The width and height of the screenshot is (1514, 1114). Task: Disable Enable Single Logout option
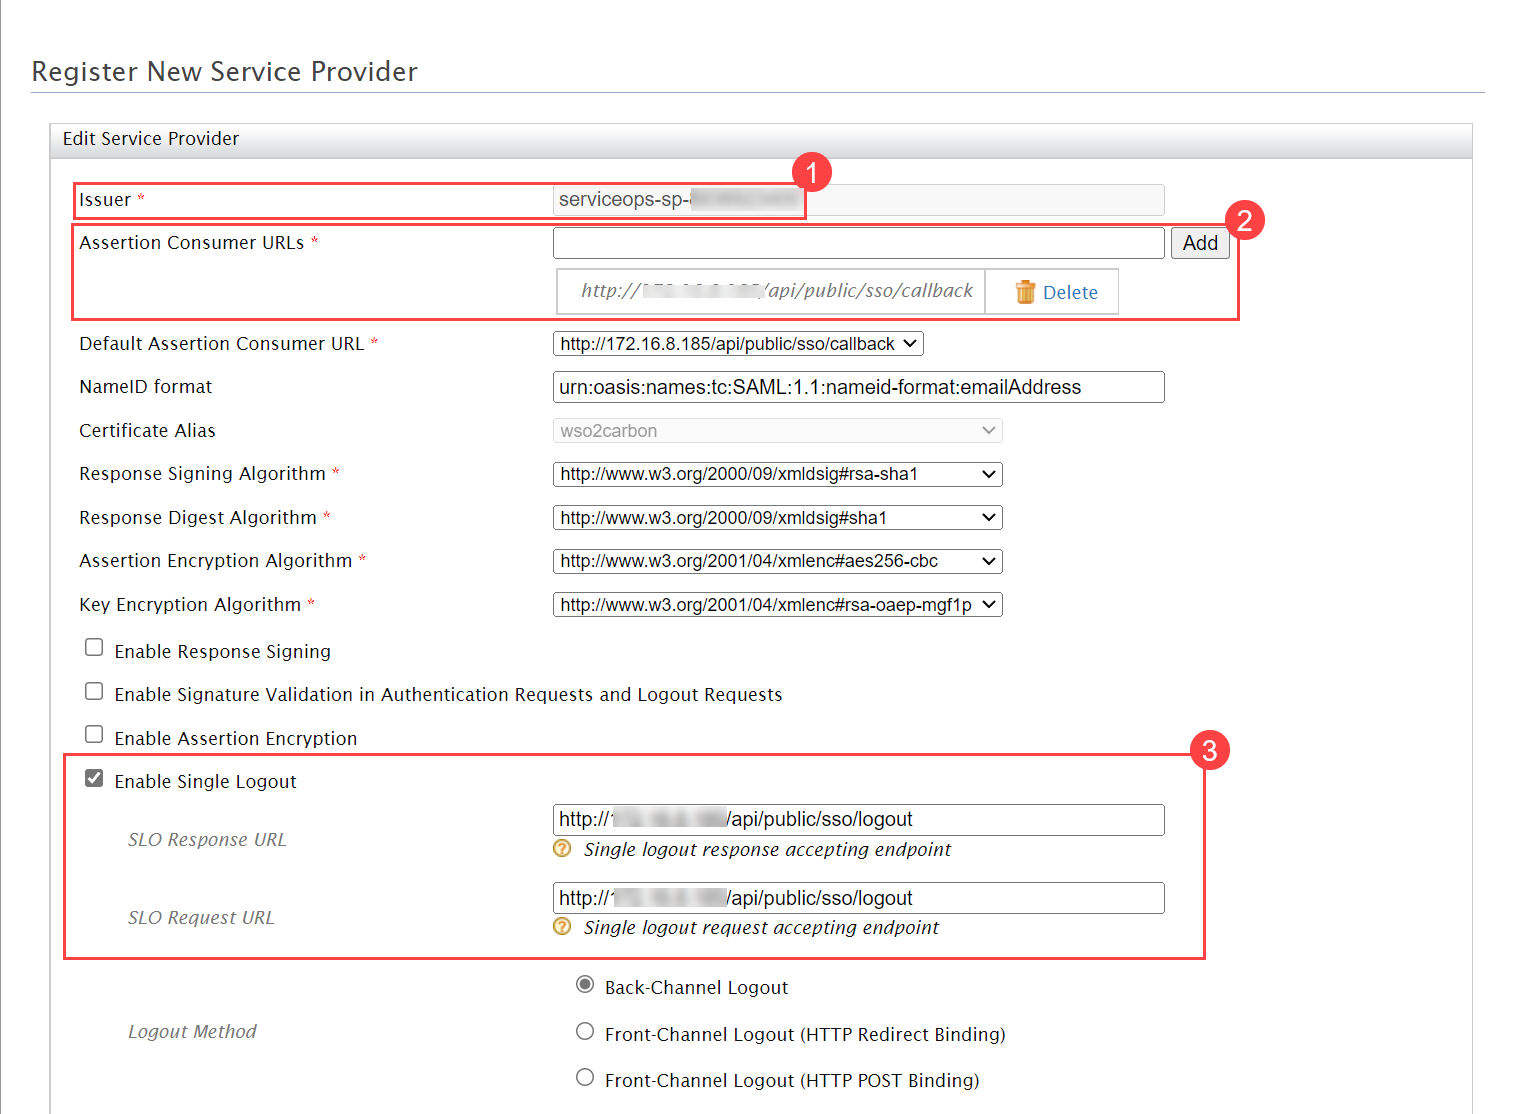93,777
